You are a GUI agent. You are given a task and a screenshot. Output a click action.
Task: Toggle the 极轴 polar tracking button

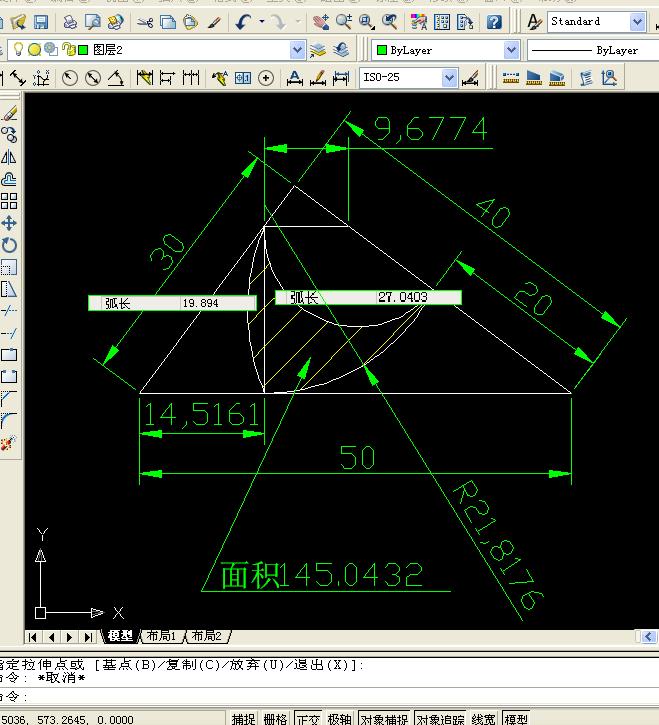[340, 719]
